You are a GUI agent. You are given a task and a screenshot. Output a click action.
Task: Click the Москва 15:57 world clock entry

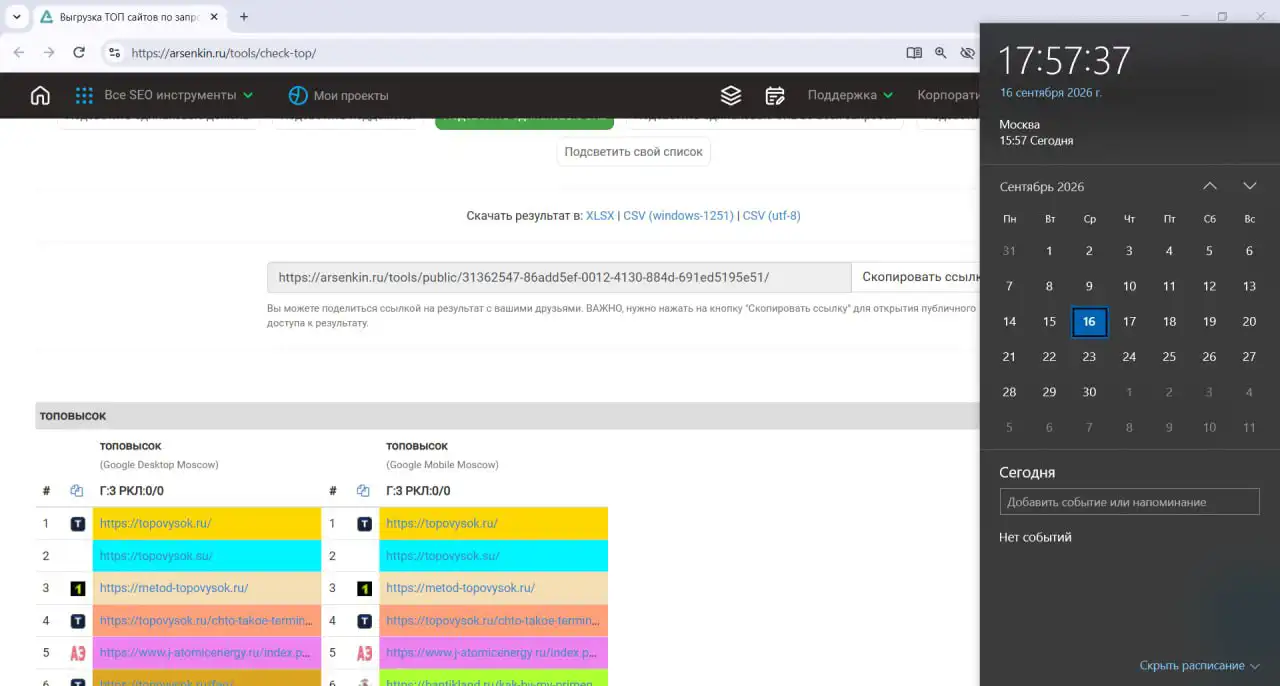point(1036,132)
